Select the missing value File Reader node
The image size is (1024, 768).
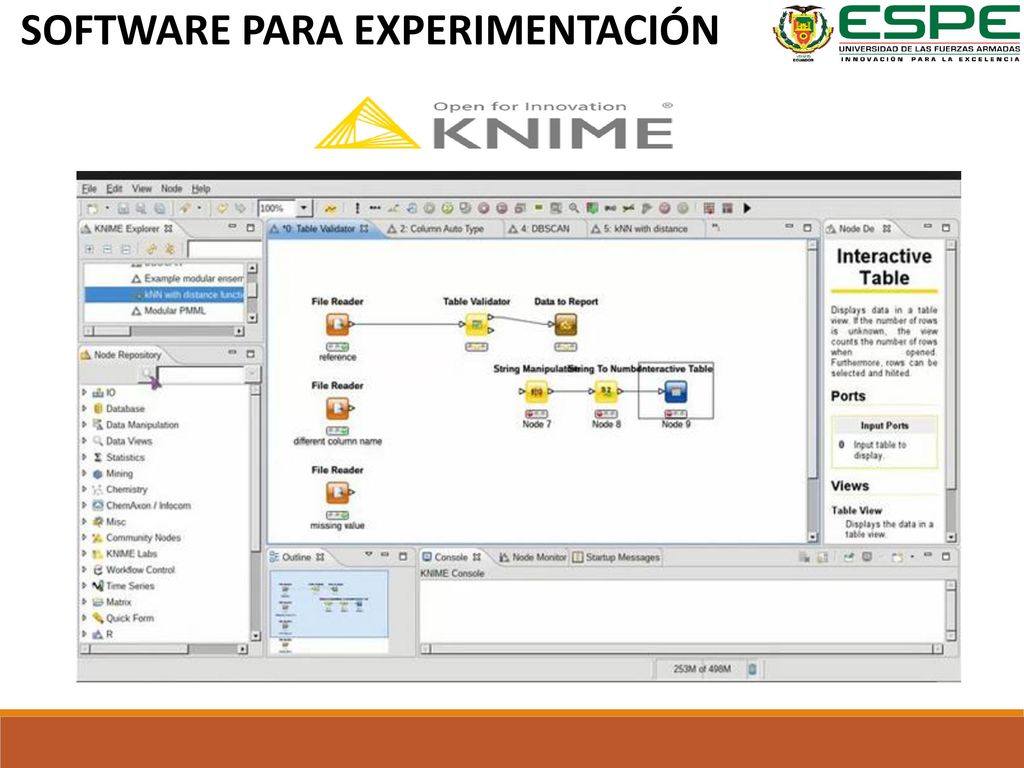point(338,492)
